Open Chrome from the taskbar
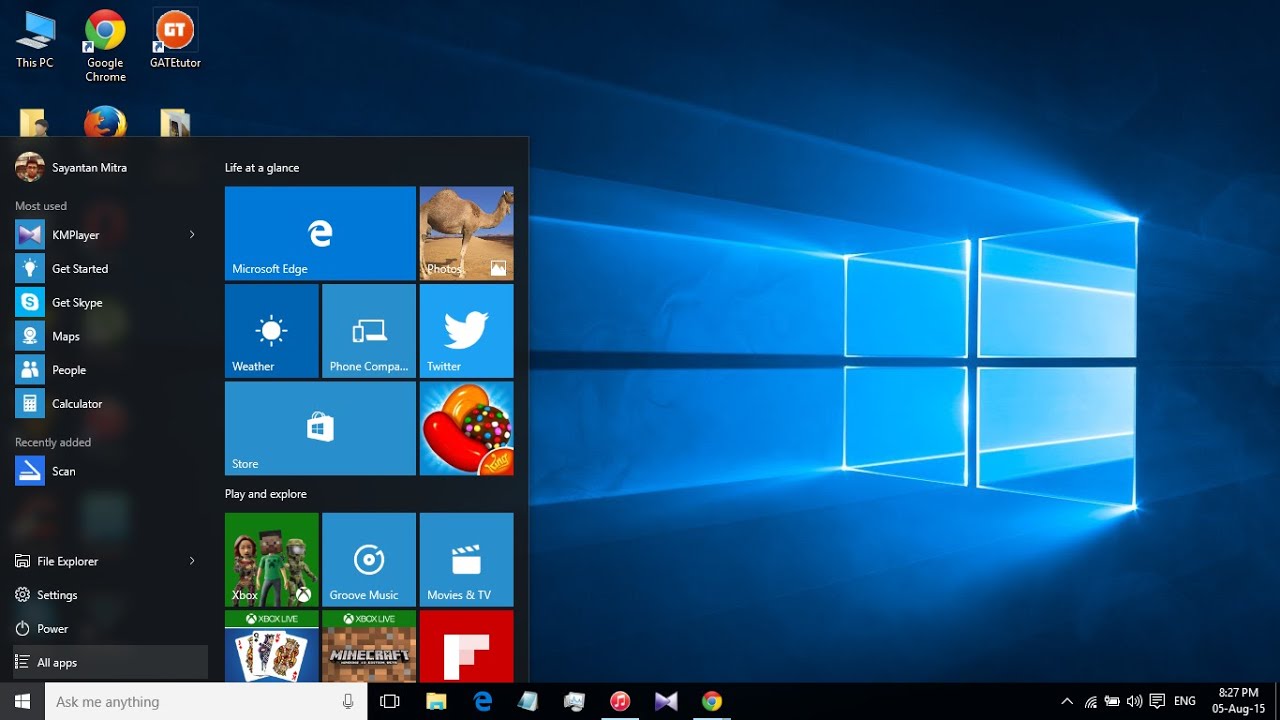Screen dimensions: 1280x720 click(x=712, y=702)
